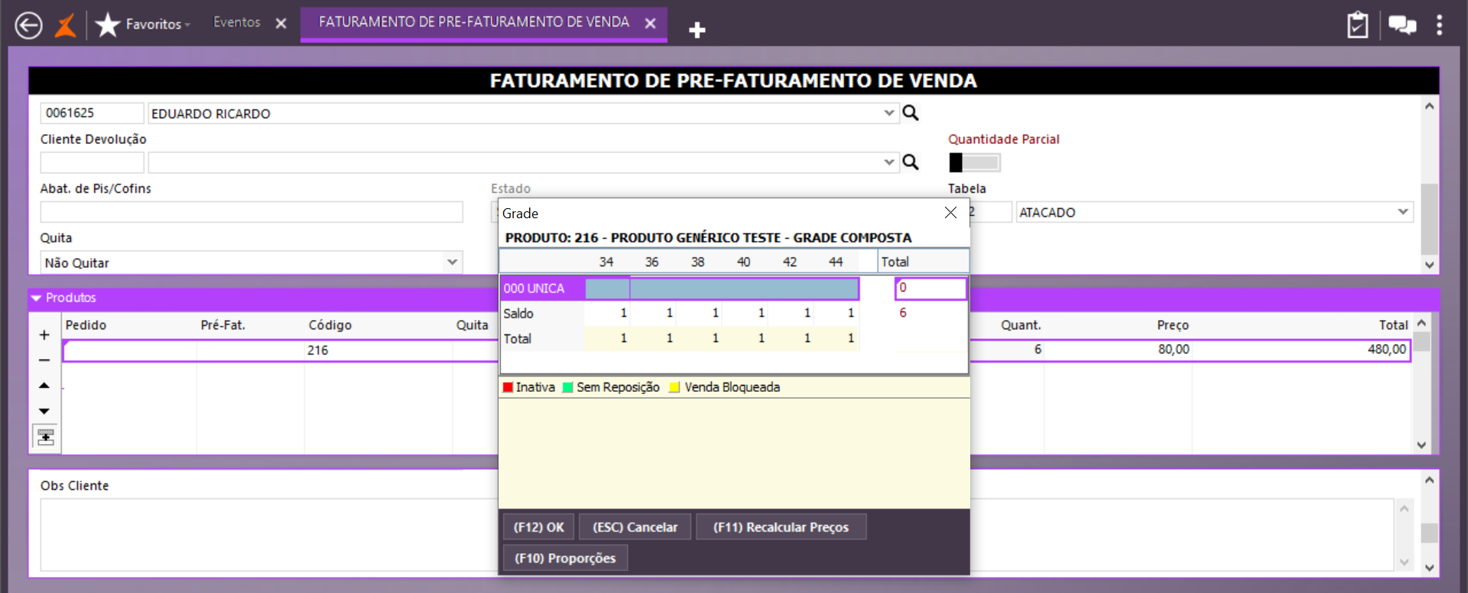Add a new tab with plus icon
Image resolution: width=1468 pixels, height=593 pixels.
coord(697,30)
